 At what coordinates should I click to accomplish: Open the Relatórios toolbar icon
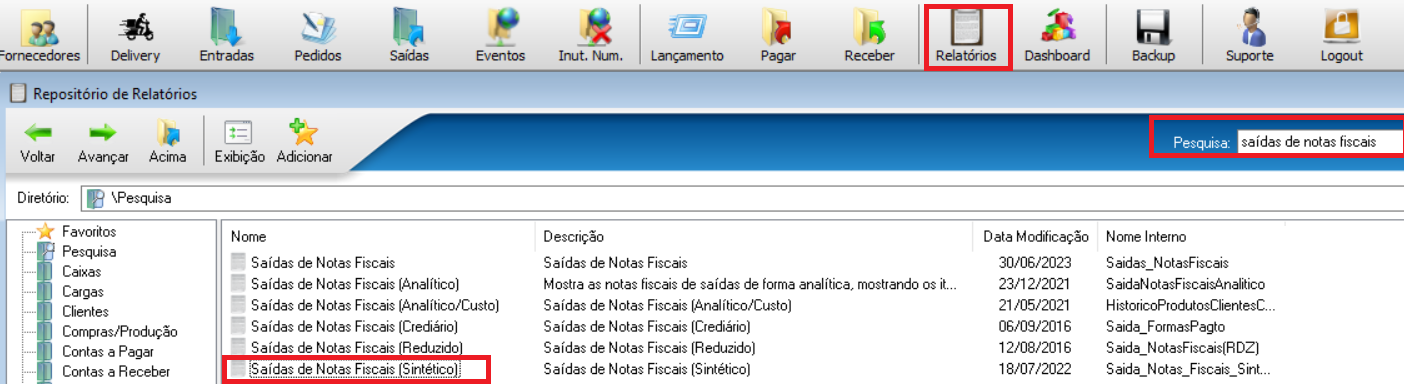coord(966,36)
